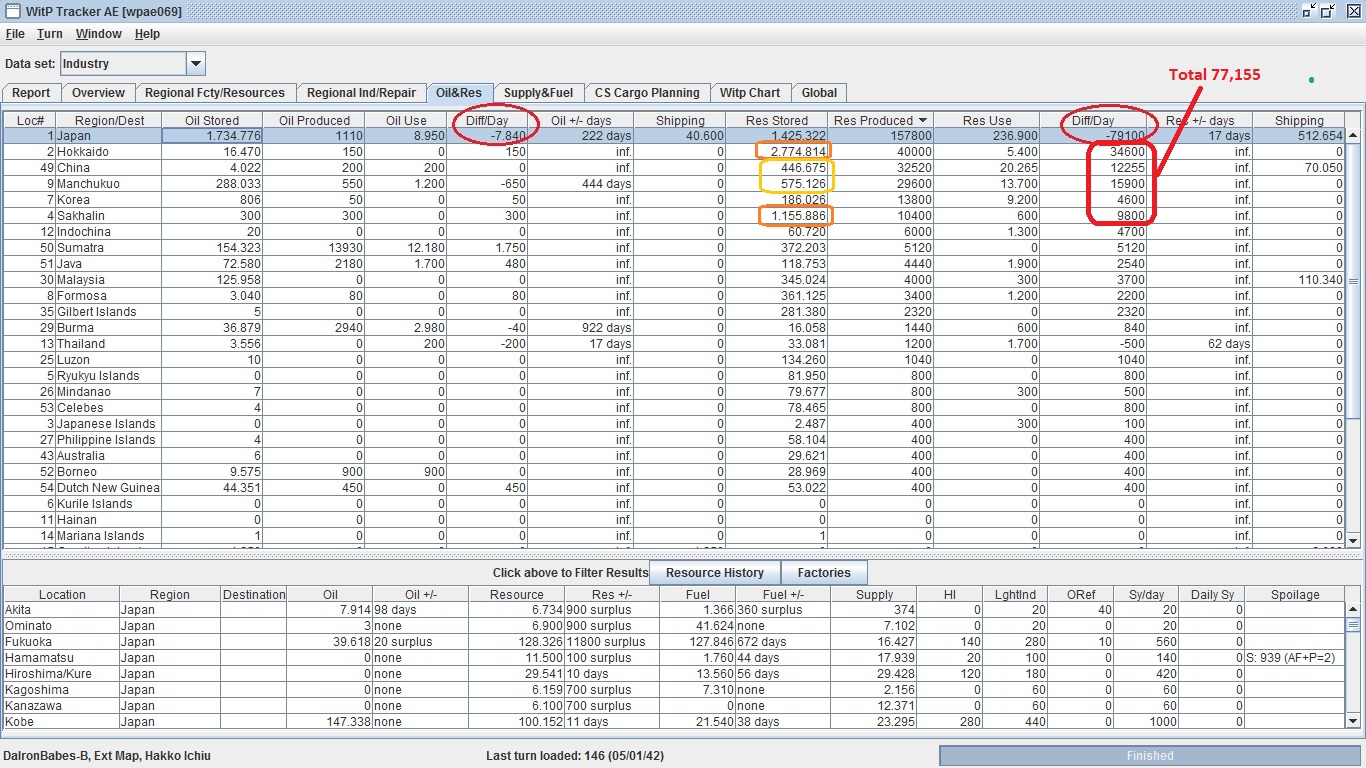Open the Window menu
This screenshot has width=1366, height=768.
pyautogui.click(x=99, y=34)
